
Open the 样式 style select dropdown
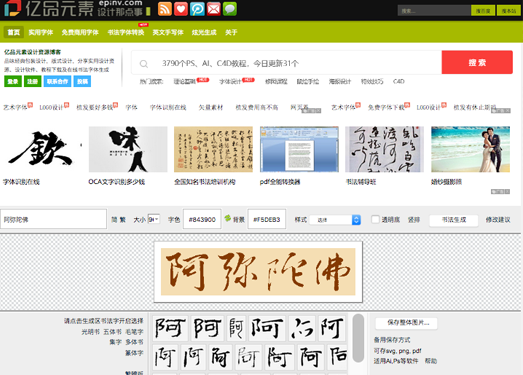click(x=335, y=220)
